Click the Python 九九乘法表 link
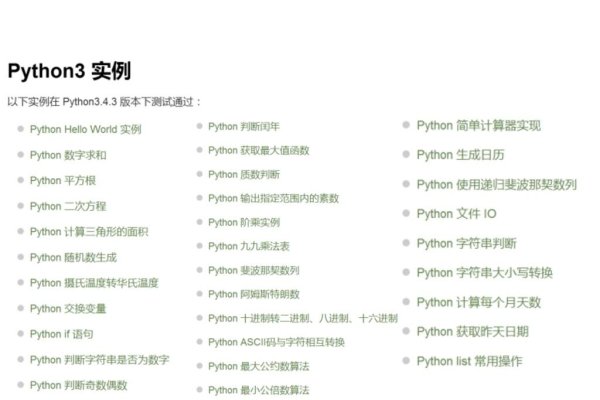This screenshot has height=400, width=600. (249, 246)
